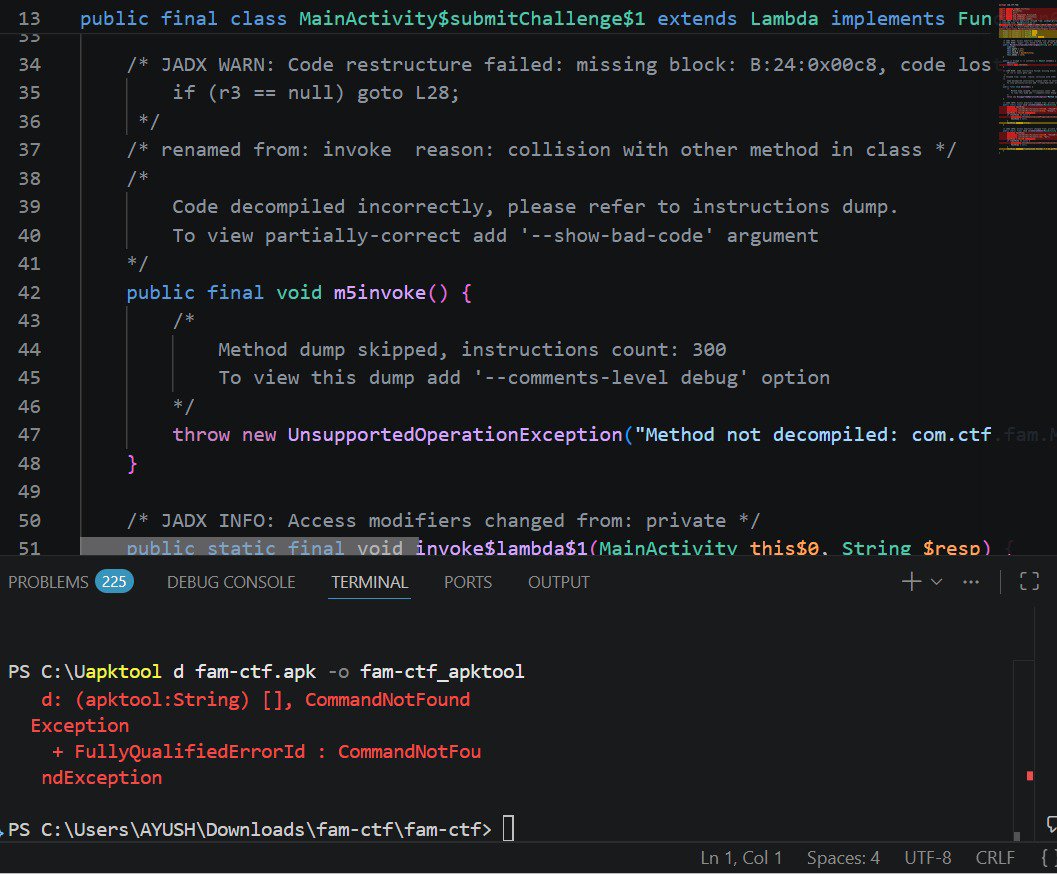The image size is (1057, 874).
Task: Switch to the OUTPUT tab
Action: [559, 582]
